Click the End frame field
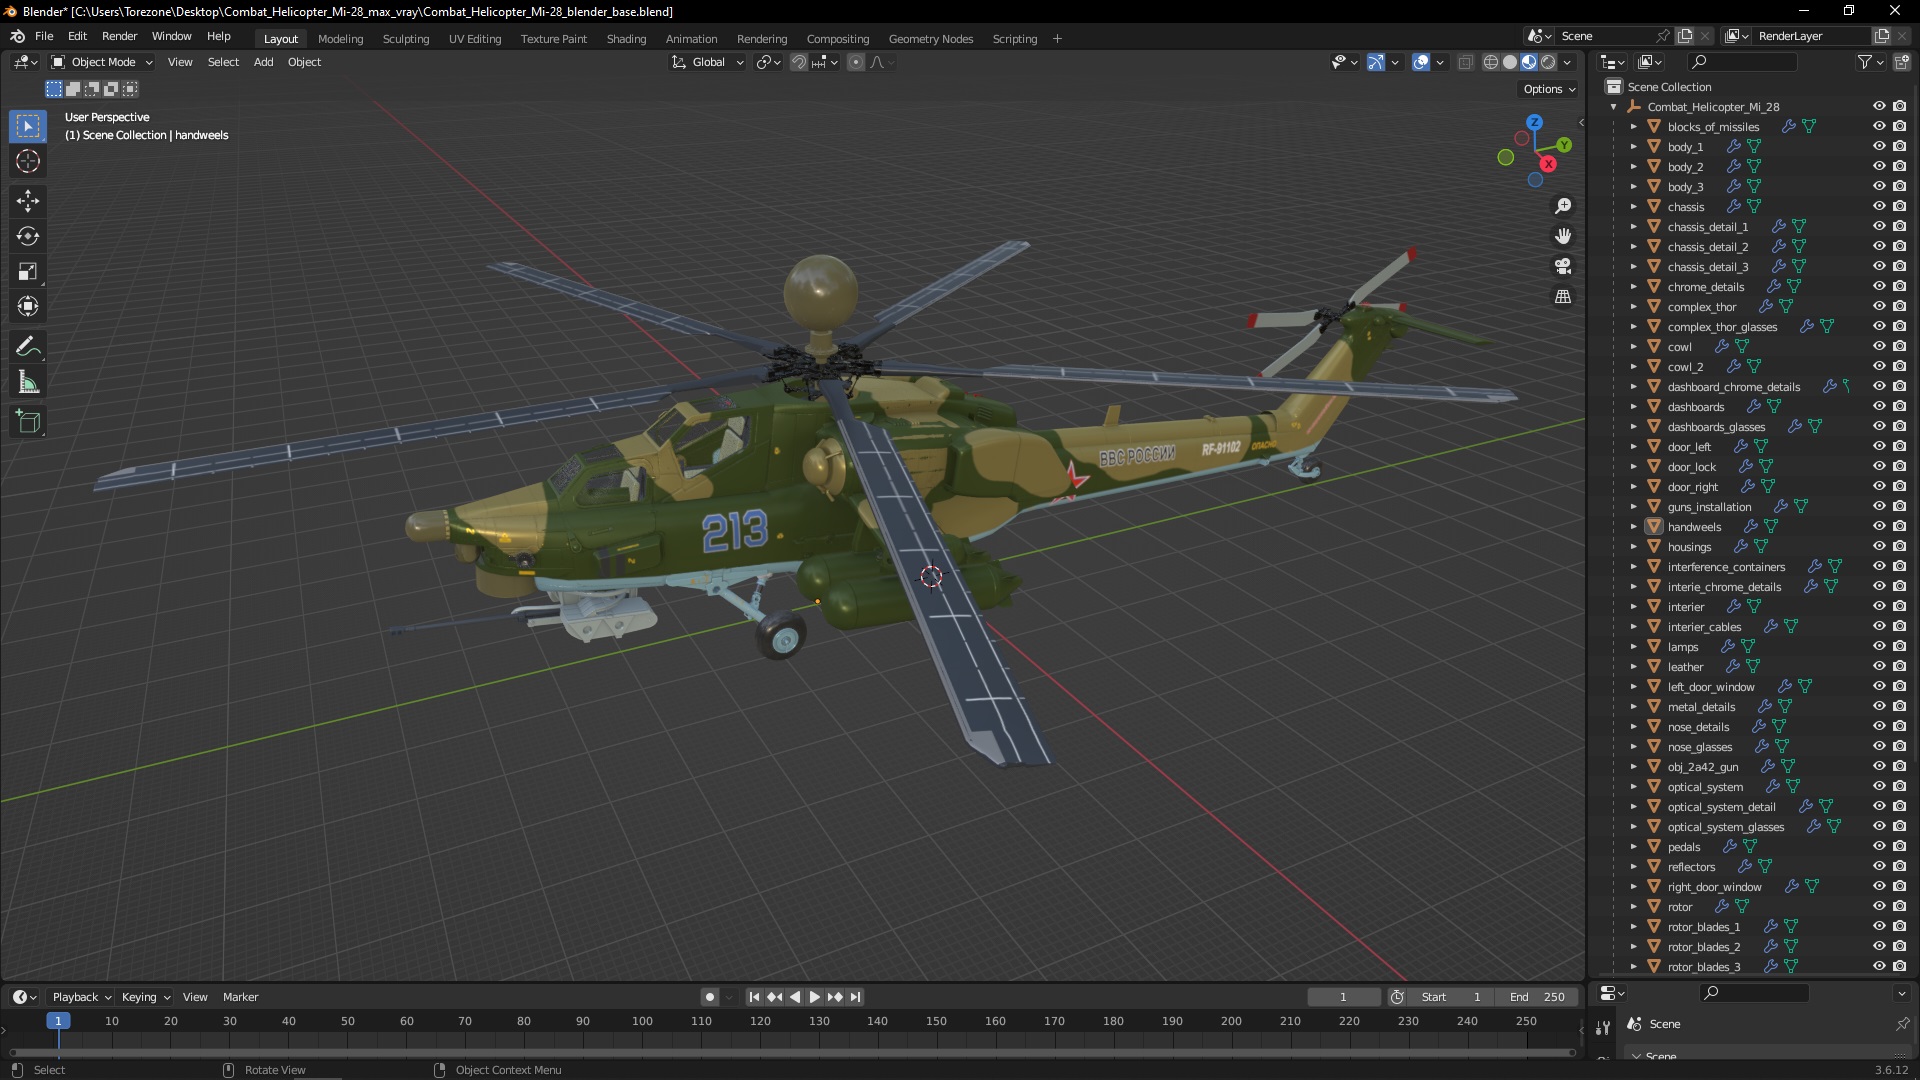The width and height of the screenshot is (1920, 1080). pyautogui.click(x=1538, y=997)
